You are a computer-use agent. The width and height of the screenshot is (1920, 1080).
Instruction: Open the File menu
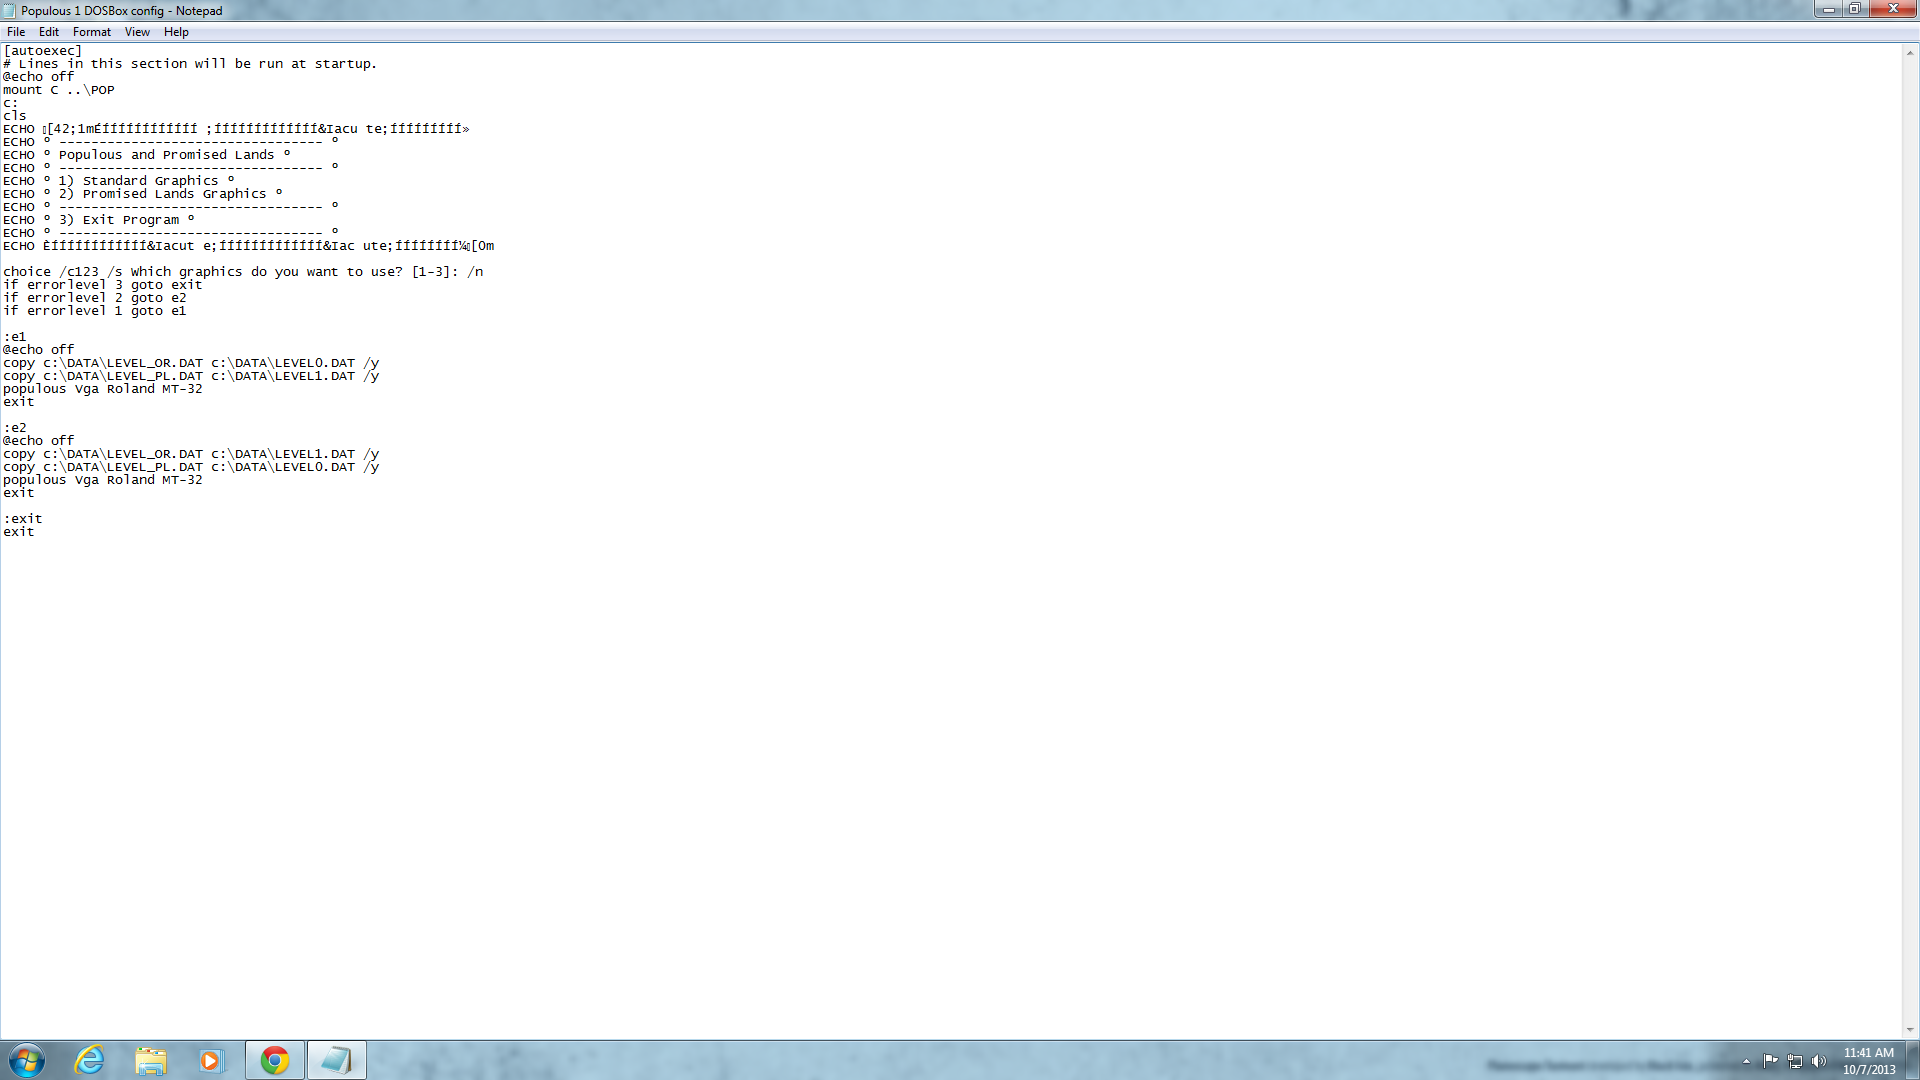click(x=16, y=32)
